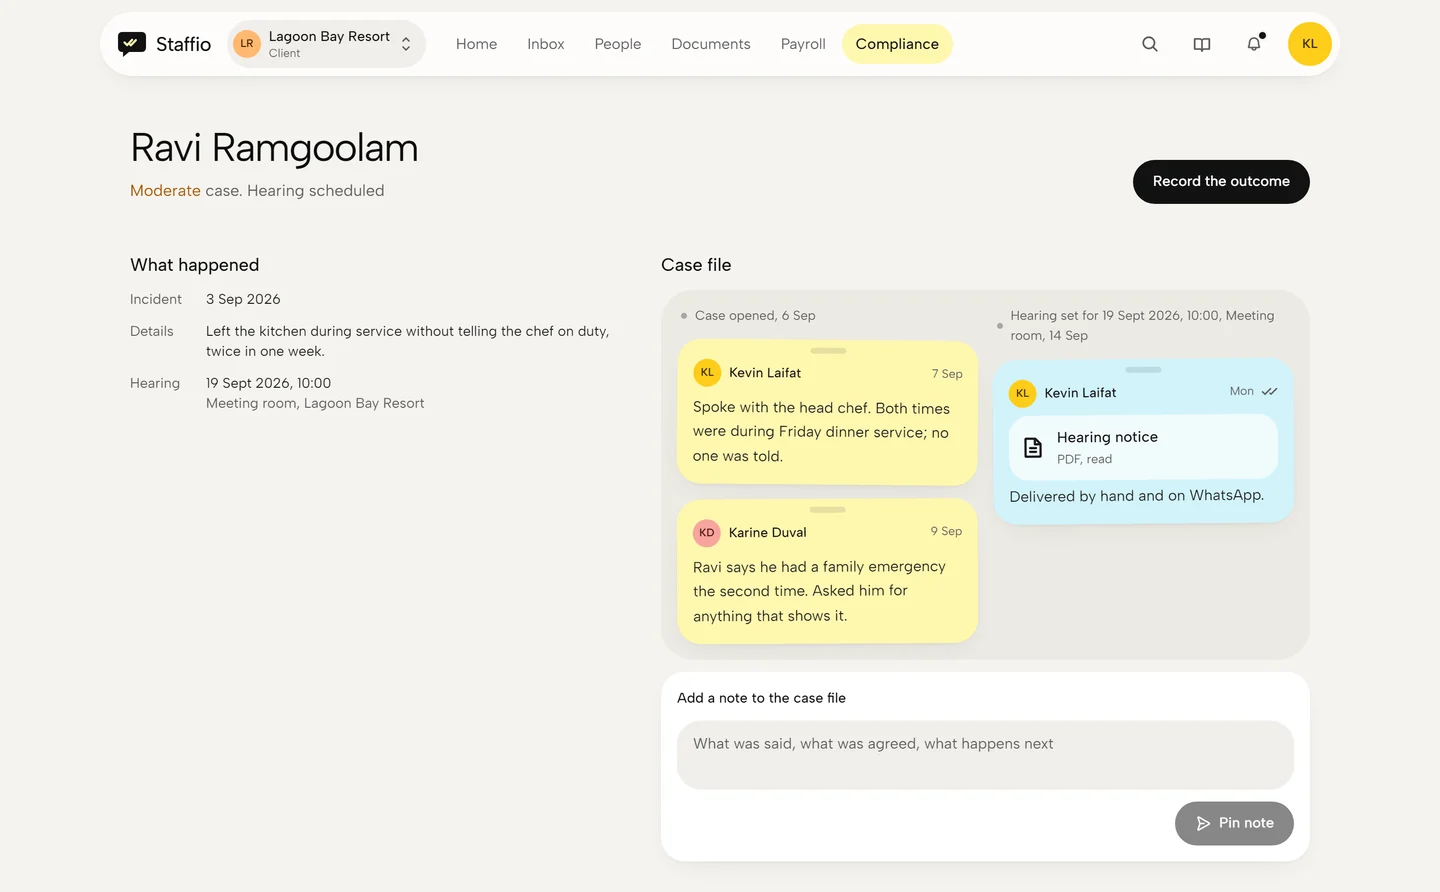Focus the case note text field
The image size is (1440, 892).
point(985,755)
